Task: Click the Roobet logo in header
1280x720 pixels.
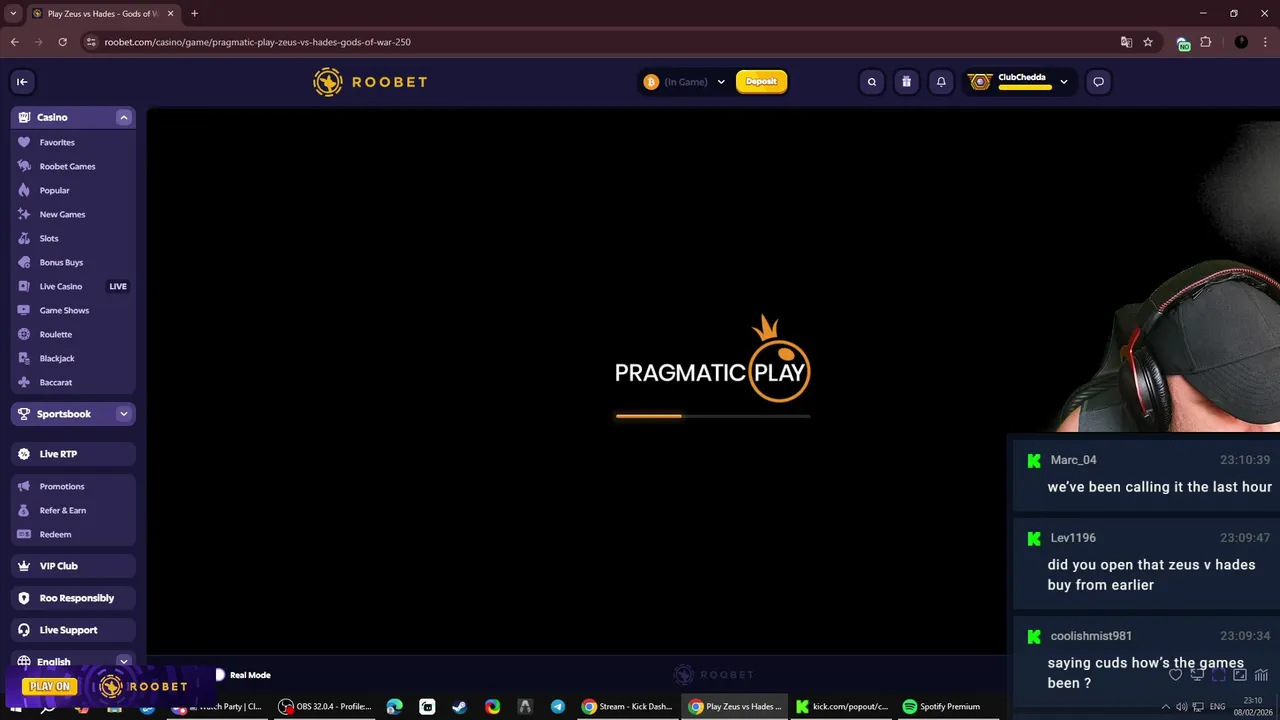Action: coord(370,82)
